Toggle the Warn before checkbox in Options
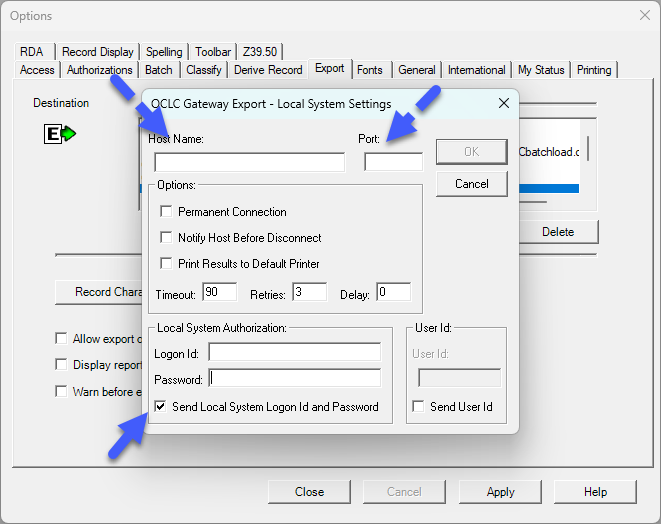661x524 pixels. click(61, 392)
